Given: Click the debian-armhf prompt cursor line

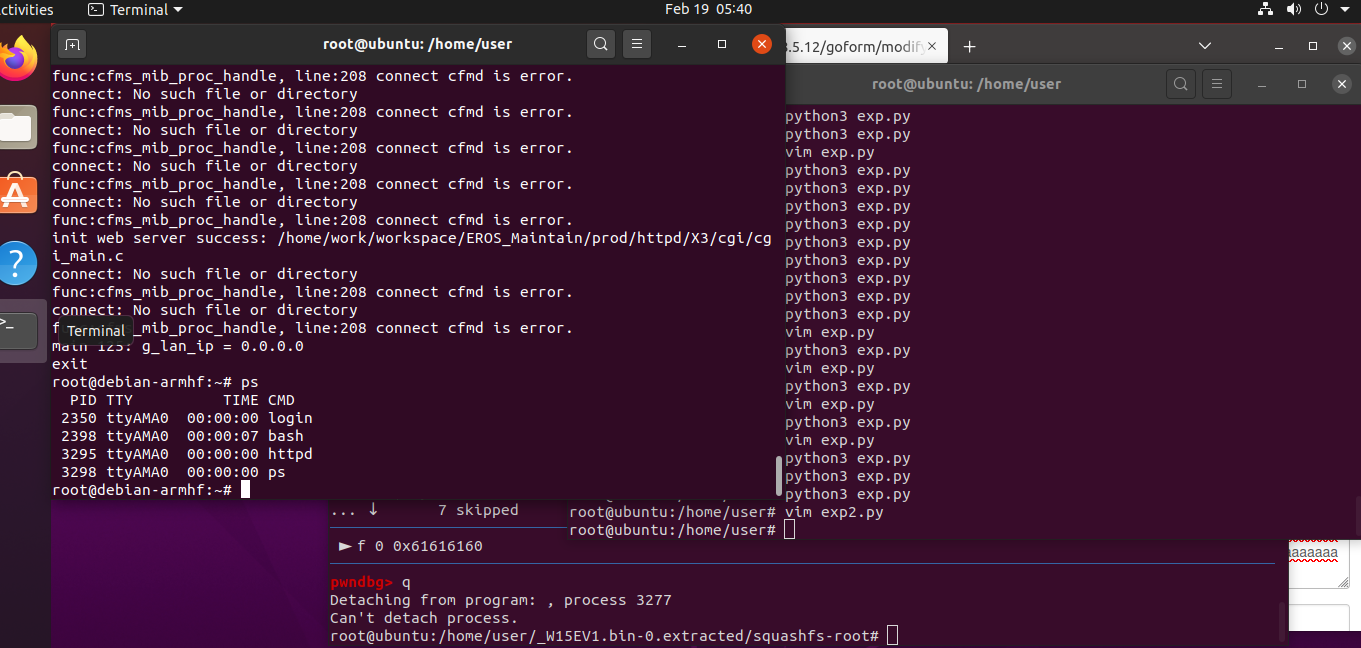Looking at the screenshot, I should click(151, 490).
